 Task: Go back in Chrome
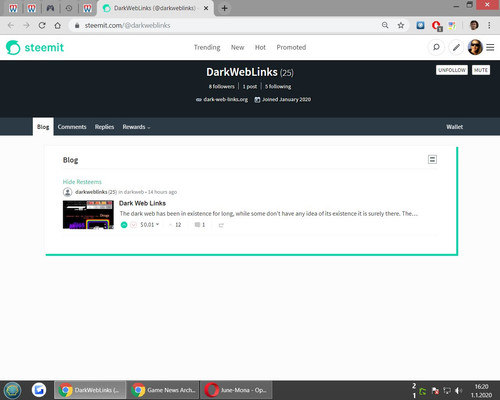coord(11,25)
